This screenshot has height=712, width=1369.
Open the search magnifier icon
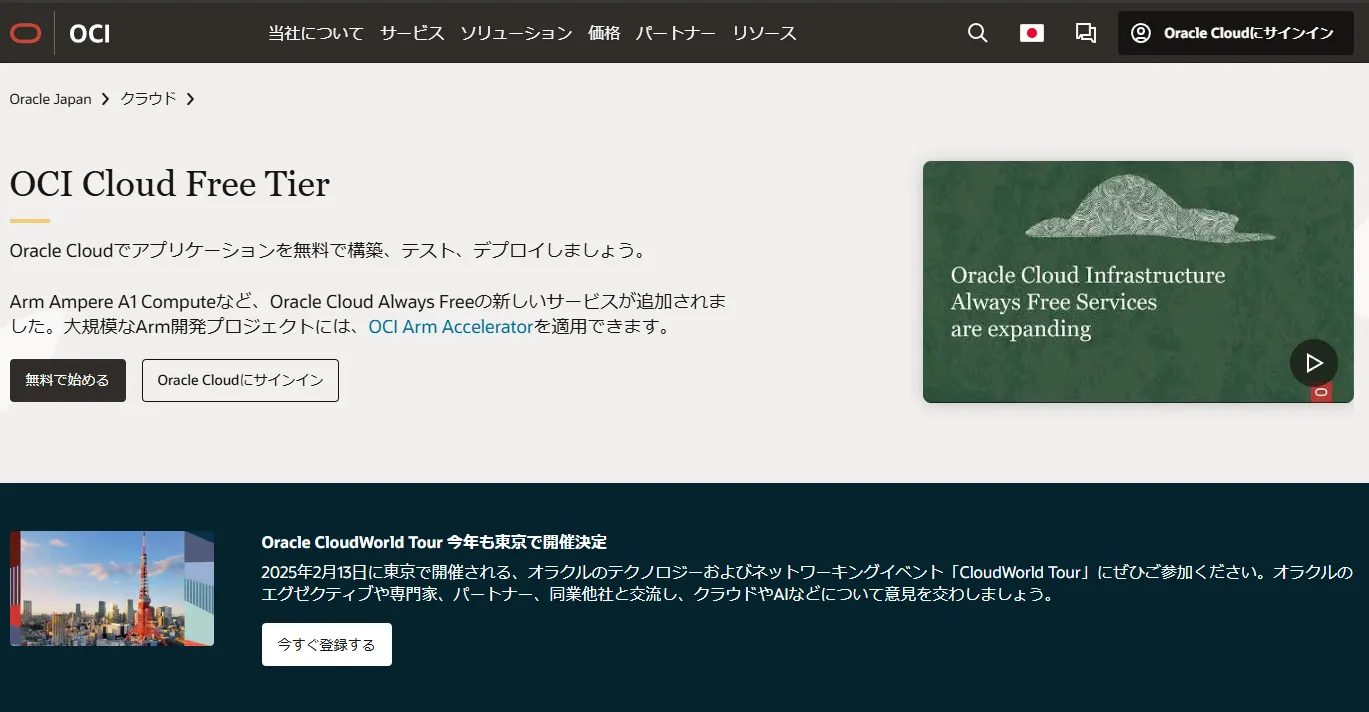pos(977,33)
